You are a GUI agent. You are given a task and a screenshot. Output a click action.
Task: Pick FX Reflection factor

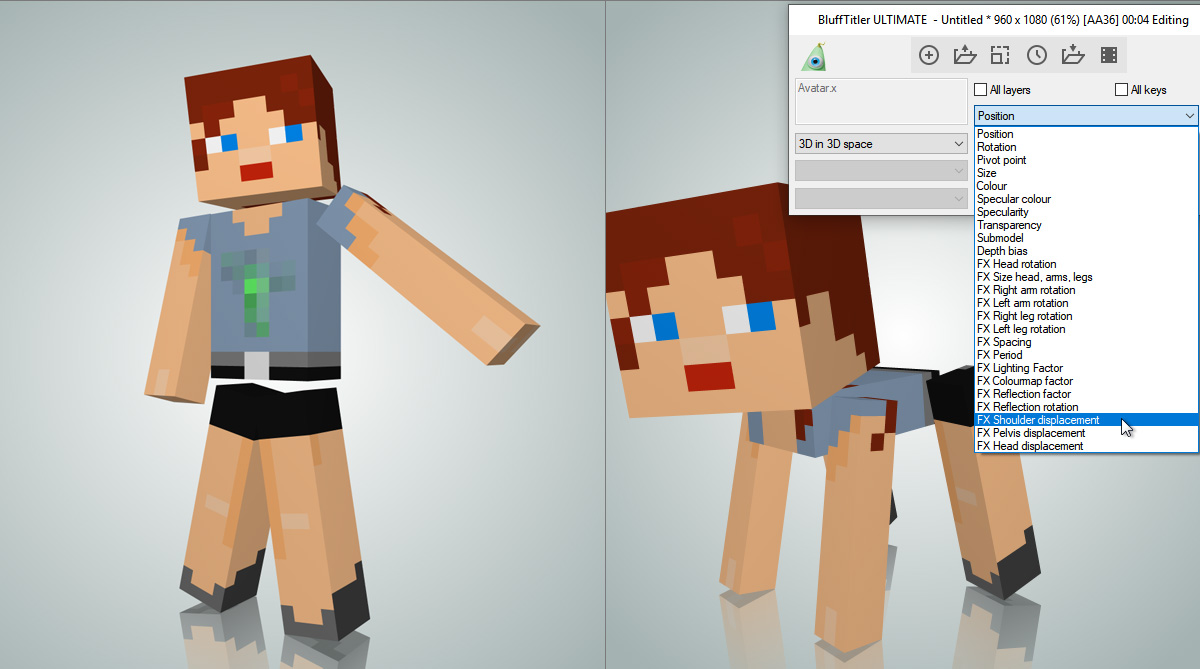pyautogui.click(x=1086, y=394)
